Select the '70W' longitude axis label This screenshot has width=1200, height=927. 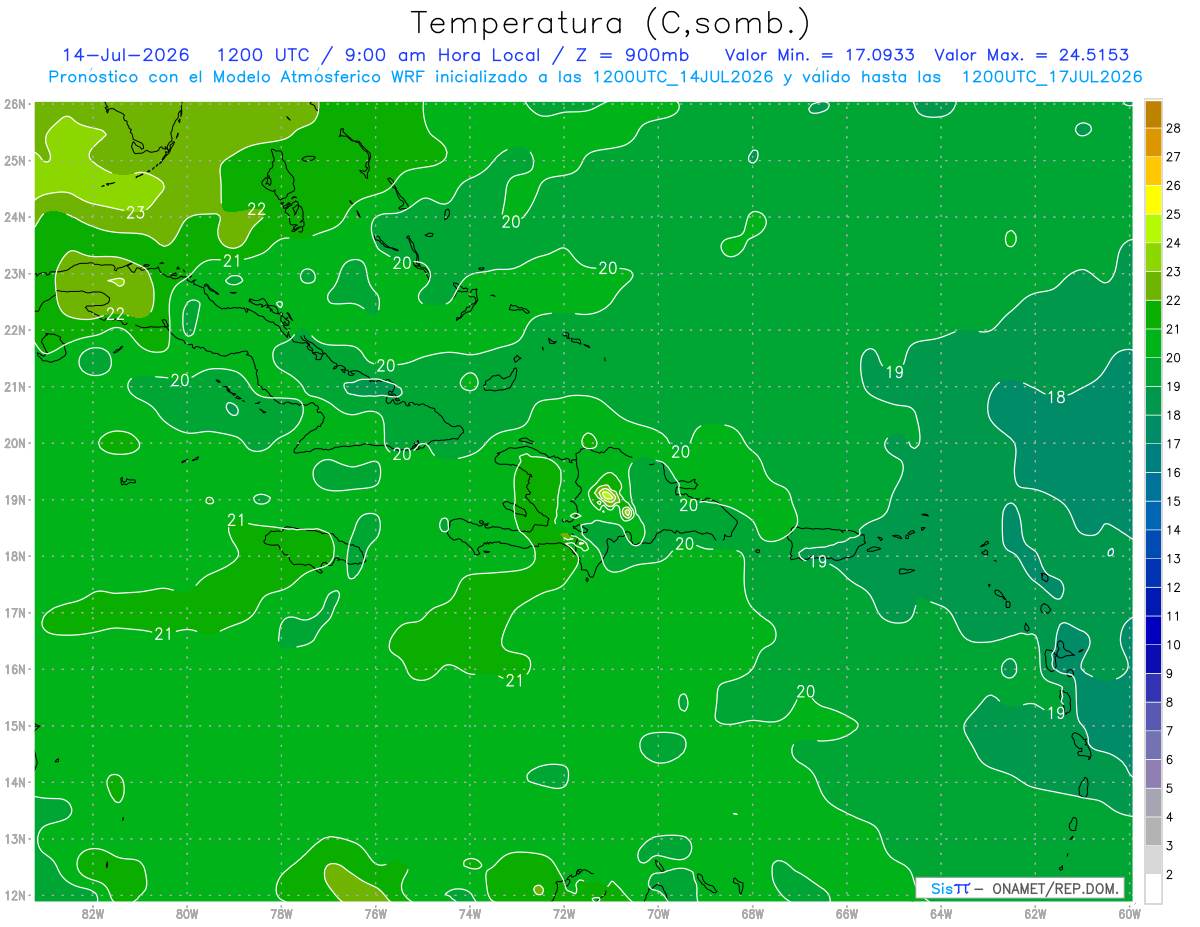click(x=658, y=913)
